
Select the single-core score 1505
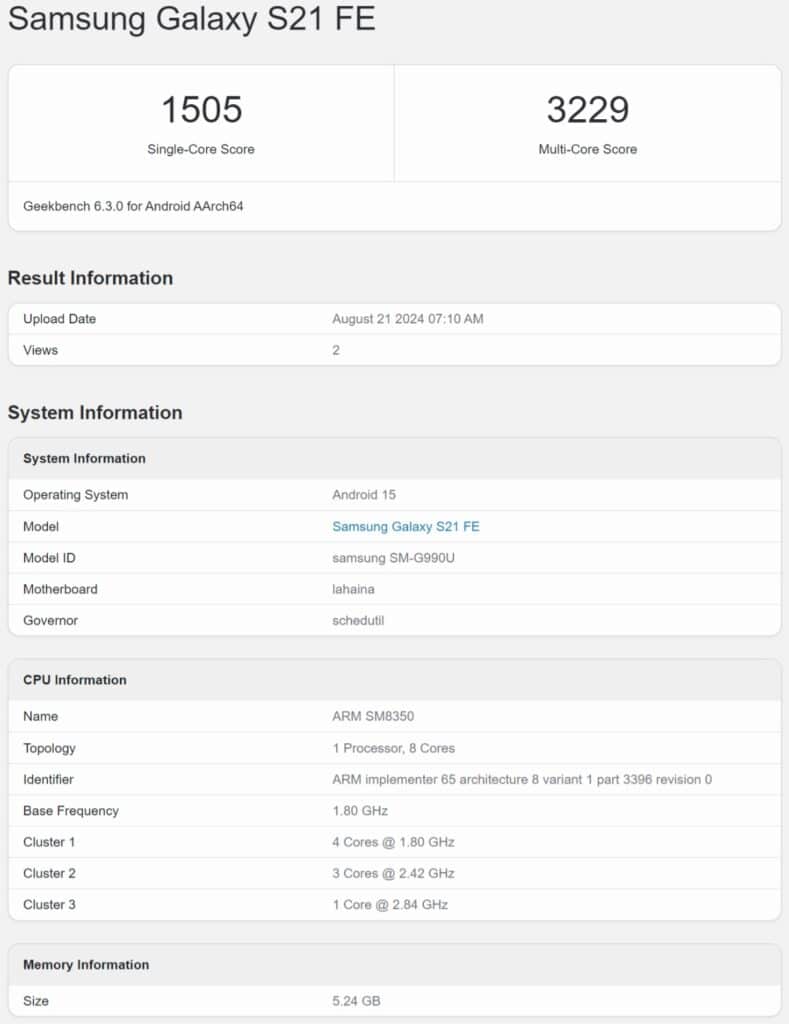[202, 109]
